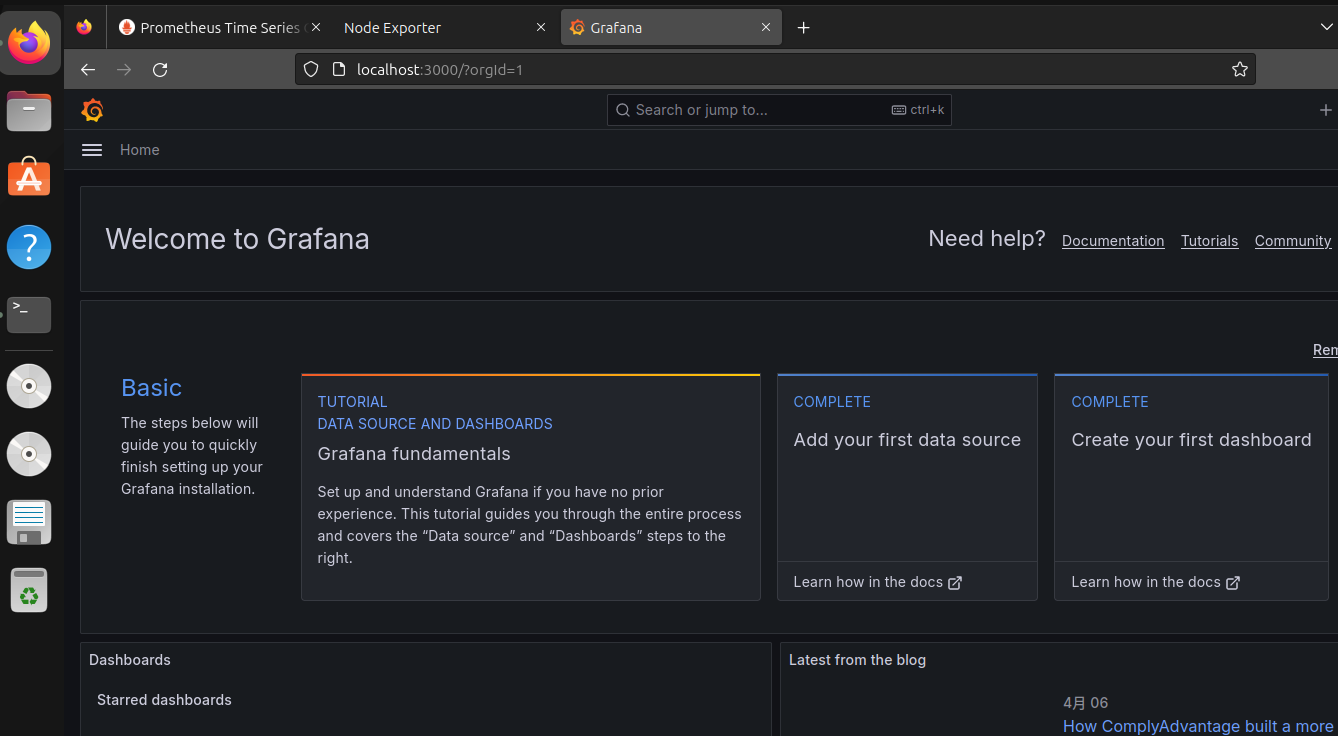Viewport: 1338px width, 736px height.
Task: Close the Node Exporter tab
Action: point(541,27)
